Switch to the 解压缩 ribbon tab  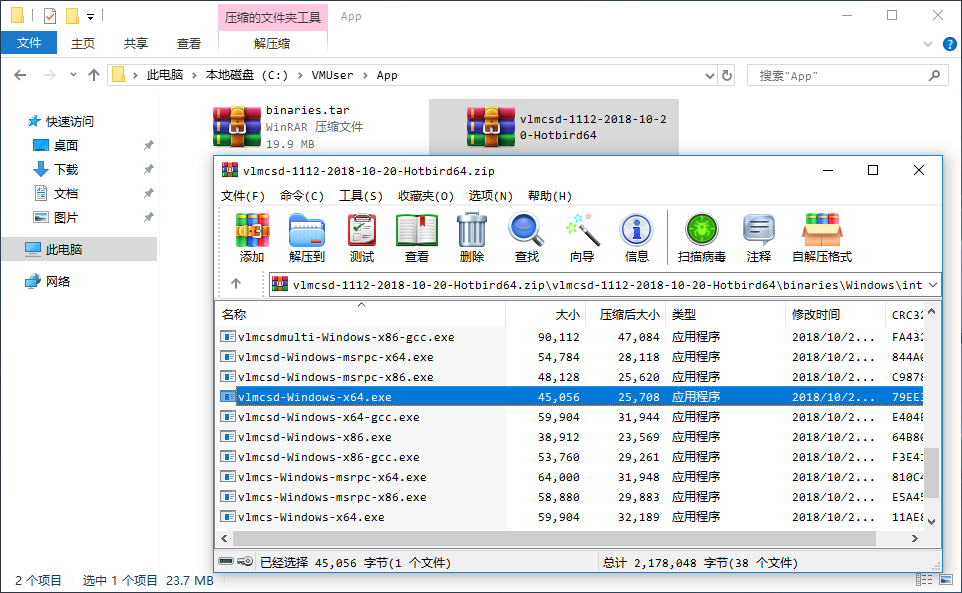pos(272,44)
